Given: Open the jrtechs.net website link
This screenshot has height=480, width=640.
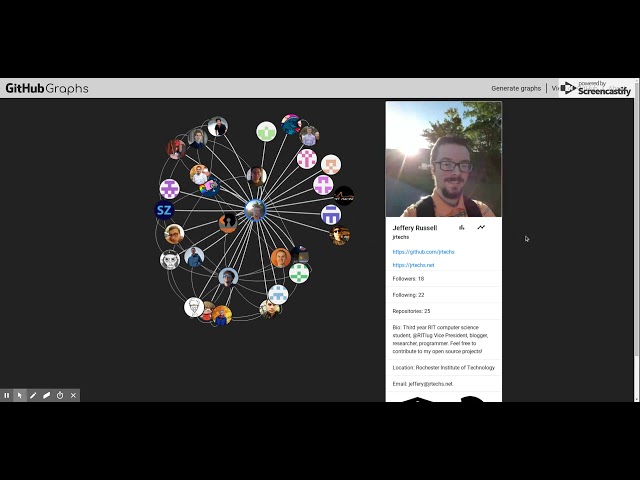Looking at the screenshot, I should click(x=413, y=265).
